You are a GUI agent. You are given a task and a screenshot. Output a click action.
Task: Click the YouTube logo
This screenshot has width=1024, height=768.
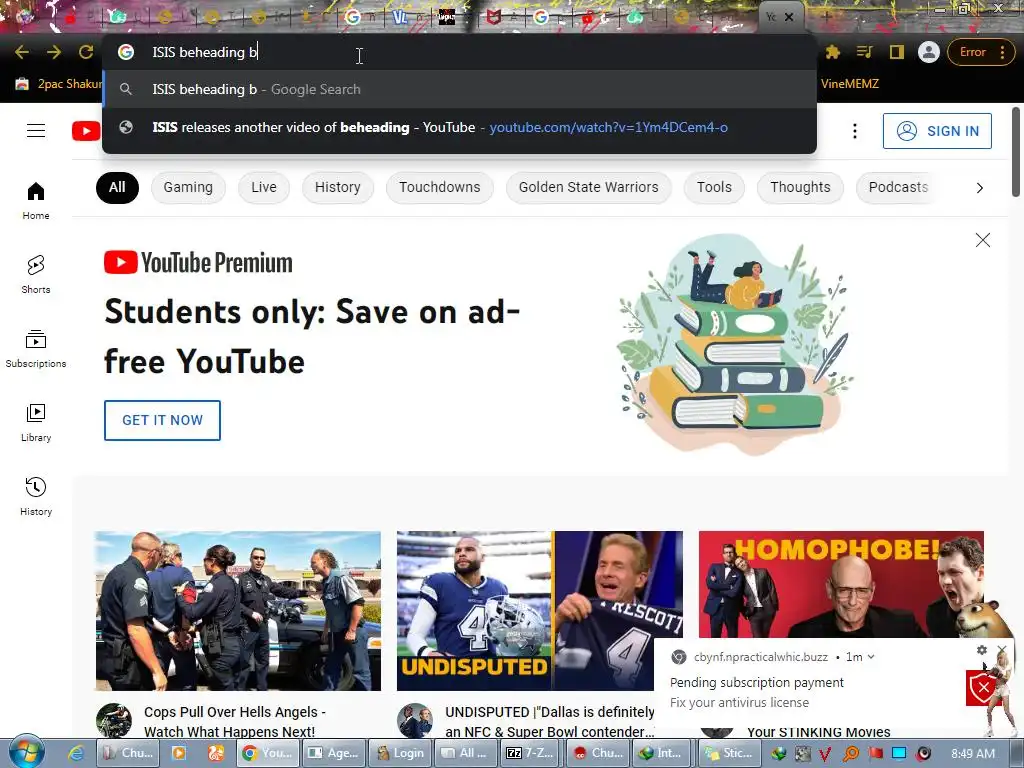[x=86, y=131]
